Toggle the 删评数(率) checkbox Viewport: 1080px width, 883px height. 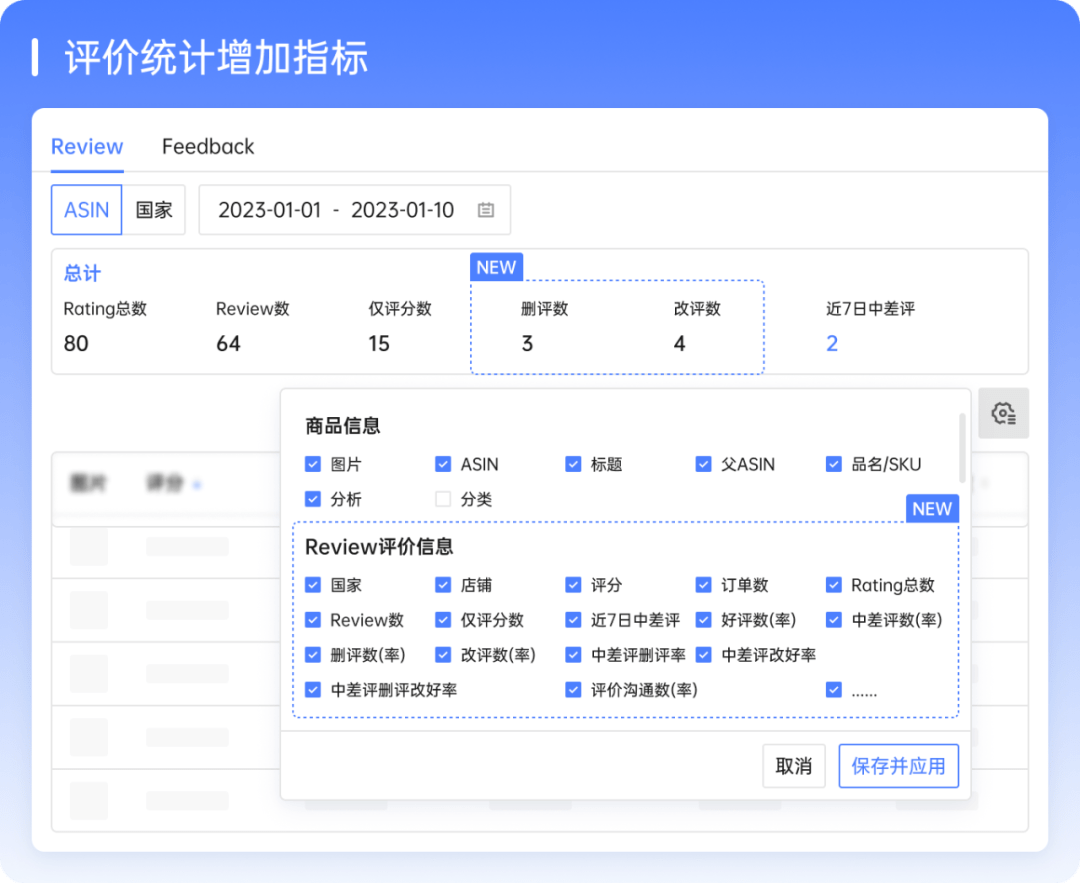(313, 655)
